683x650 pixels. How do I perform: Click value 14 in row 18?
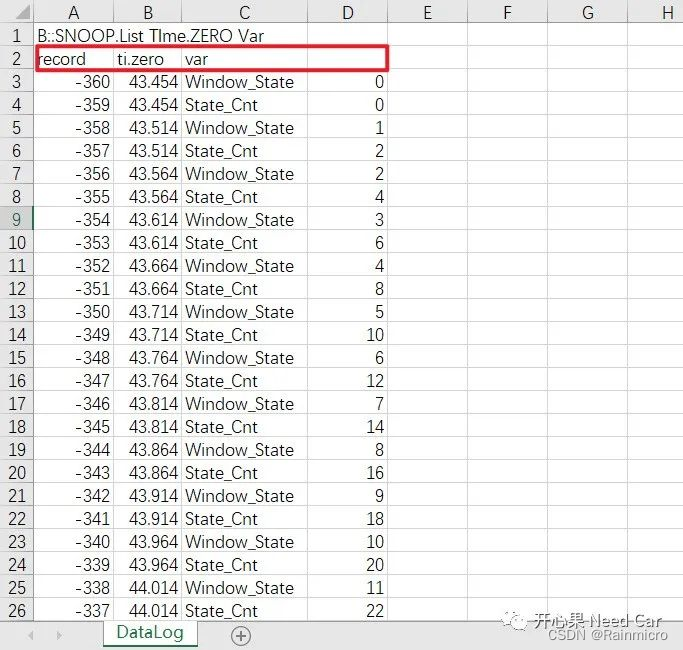pos(348,427)
